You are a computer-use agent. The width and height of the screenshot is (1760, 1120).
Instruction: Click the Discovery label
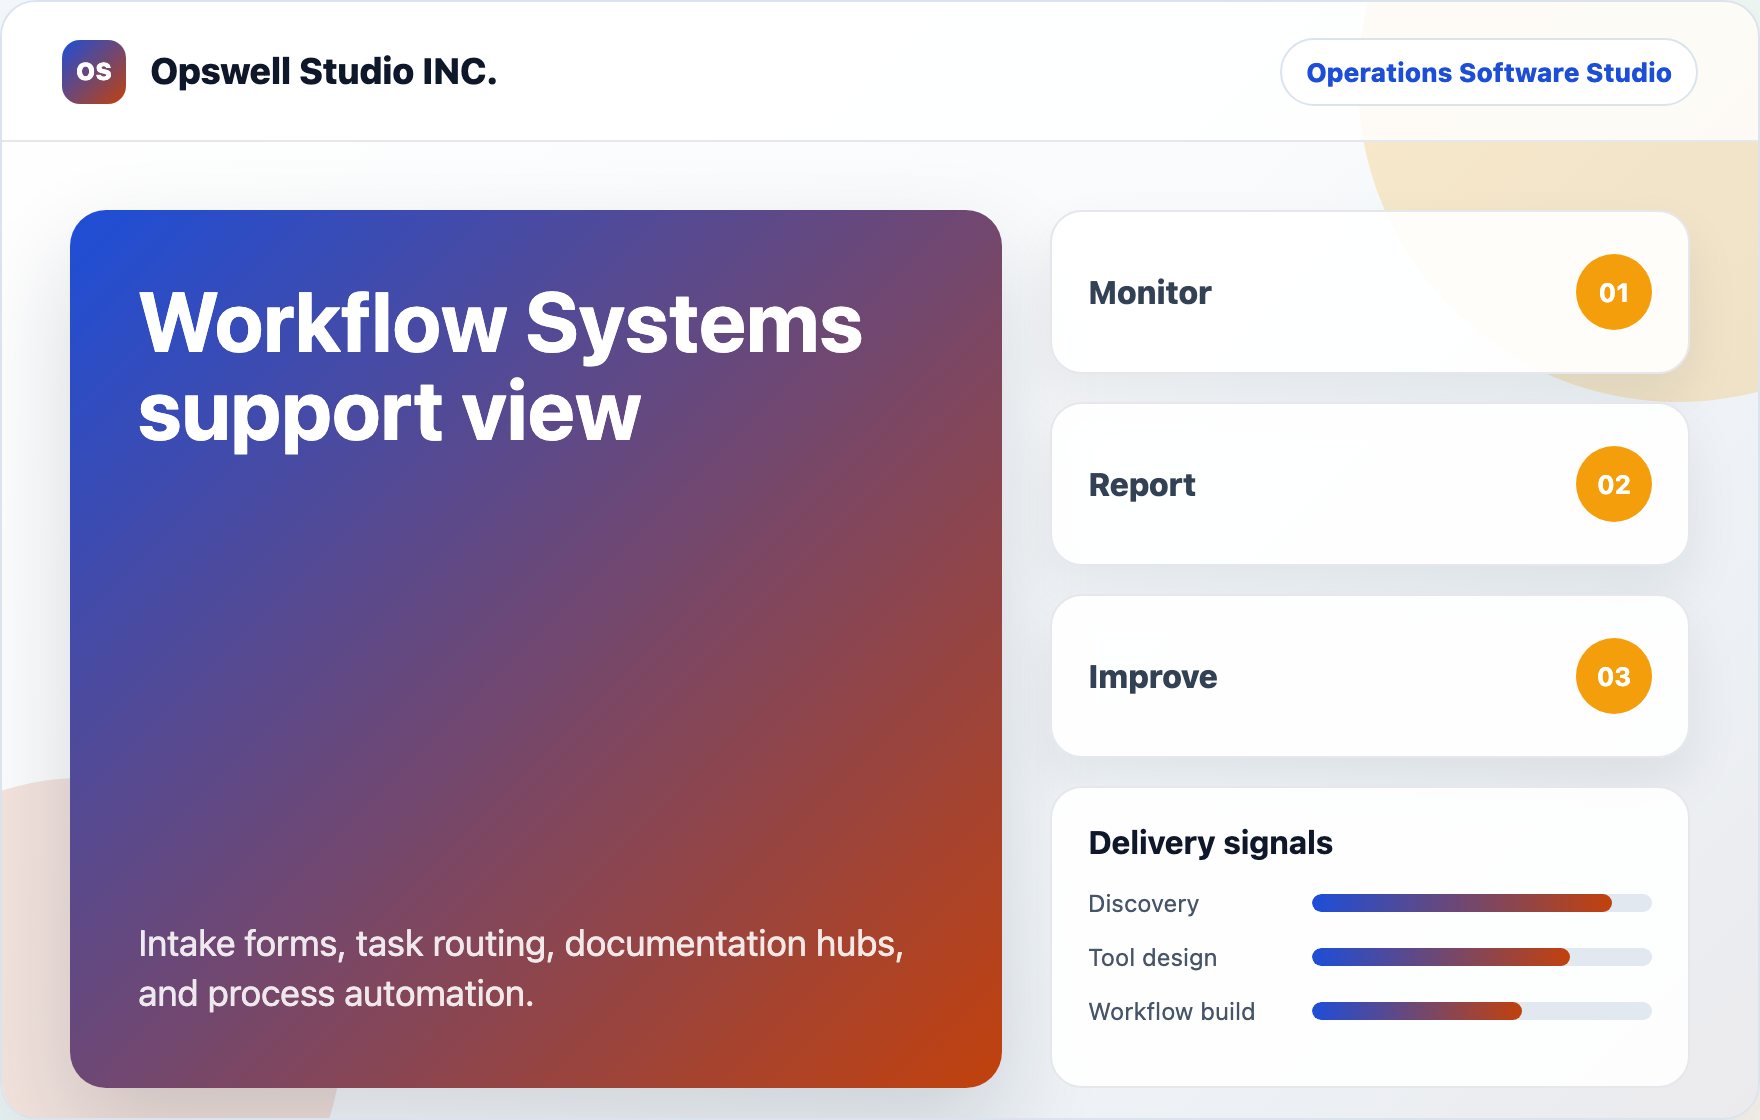(1143, 904)
